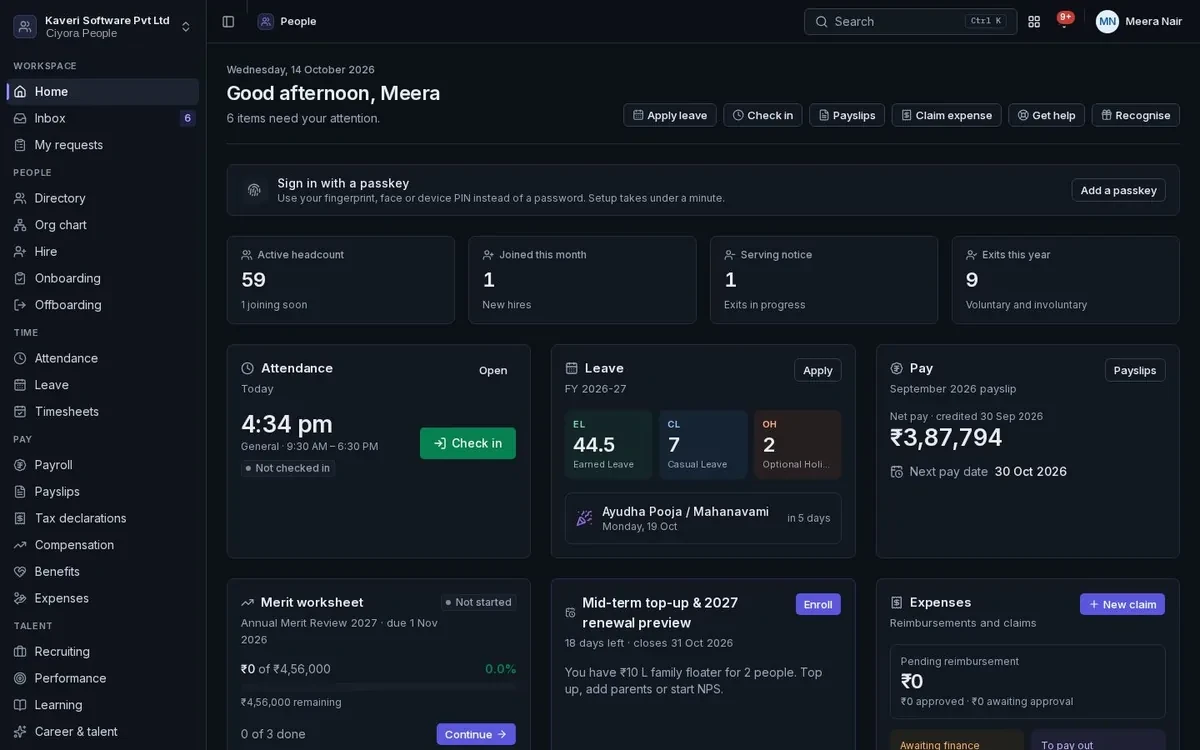Viewport: 1200px width, 750px height.
Task: Click the Apply leave button
Action: [670, 115]
